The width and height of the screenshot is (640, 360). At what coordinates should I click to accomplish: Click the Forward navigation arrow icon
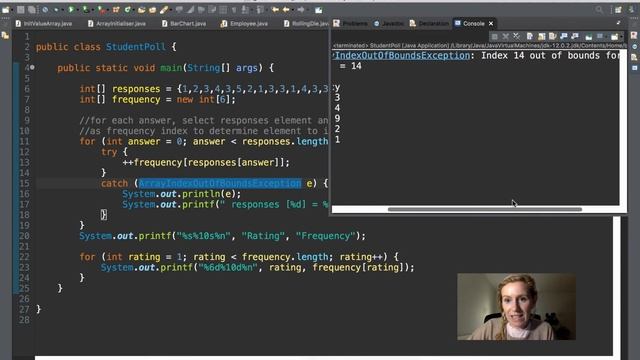point(301,9)
